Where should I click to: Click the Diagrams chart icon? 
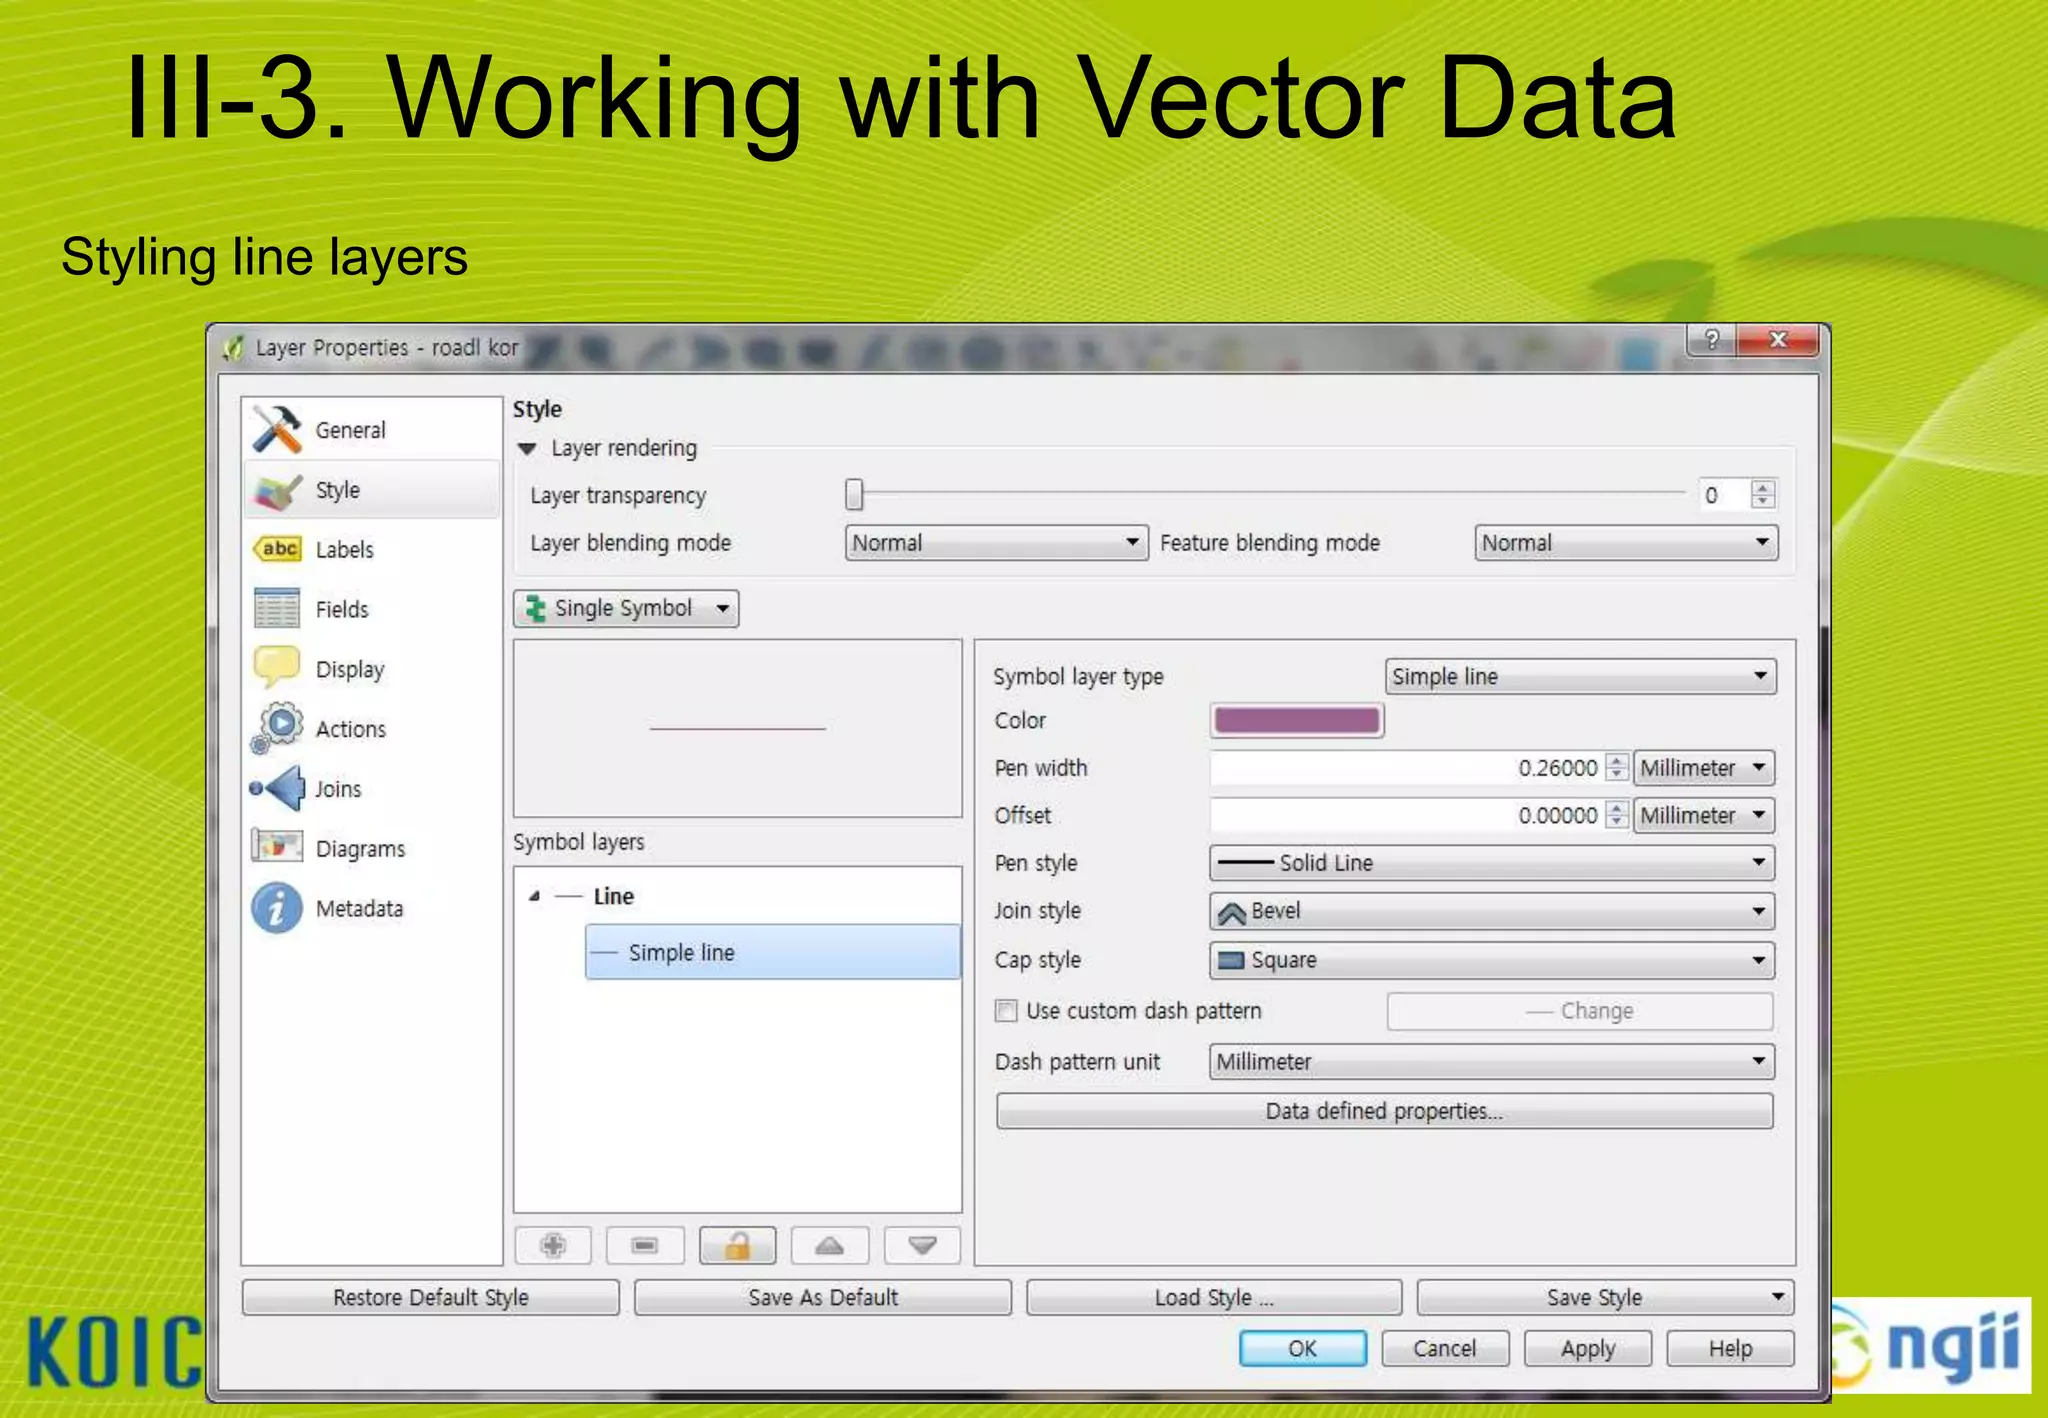277,847
